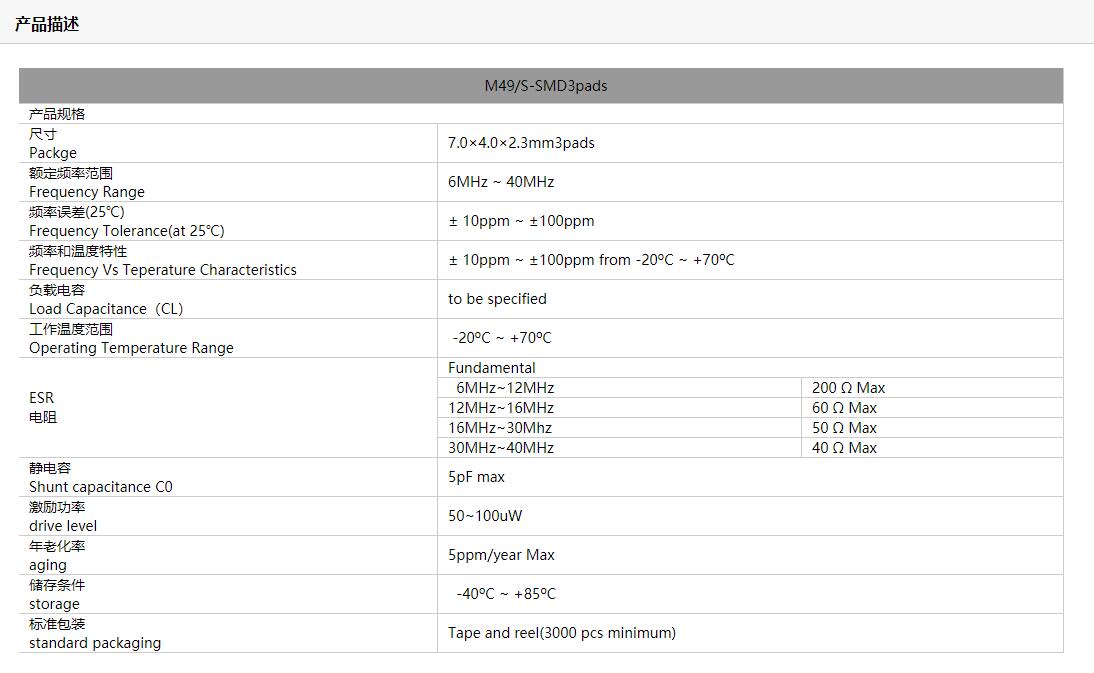Viewport: 1094px width, 673px height.
Task: Click the 5ppm/year Max aging value
Action: pyautogui.click(x=501, y=555)
